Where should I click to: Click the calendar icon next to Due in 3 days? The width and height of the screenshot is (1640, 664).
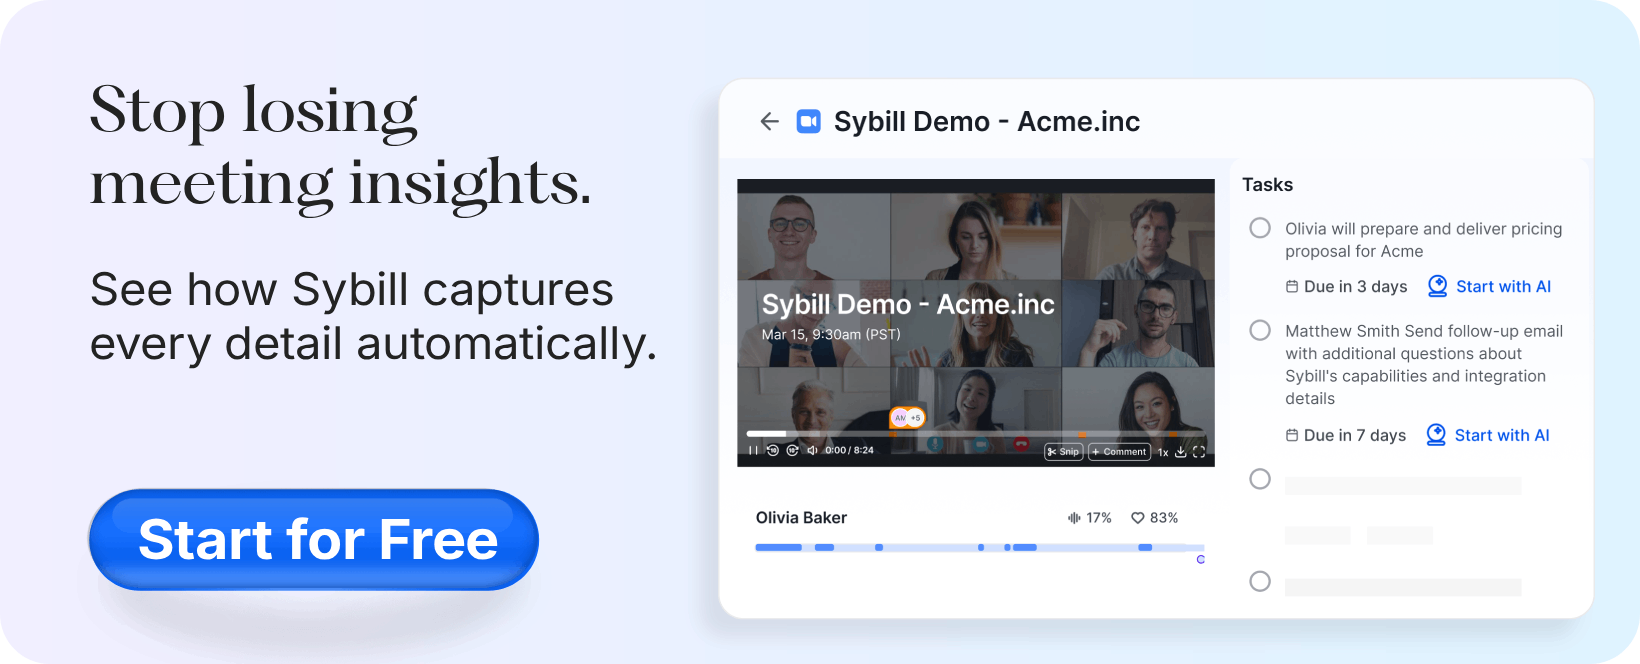pyautogui.click(x=1292, y=287)
